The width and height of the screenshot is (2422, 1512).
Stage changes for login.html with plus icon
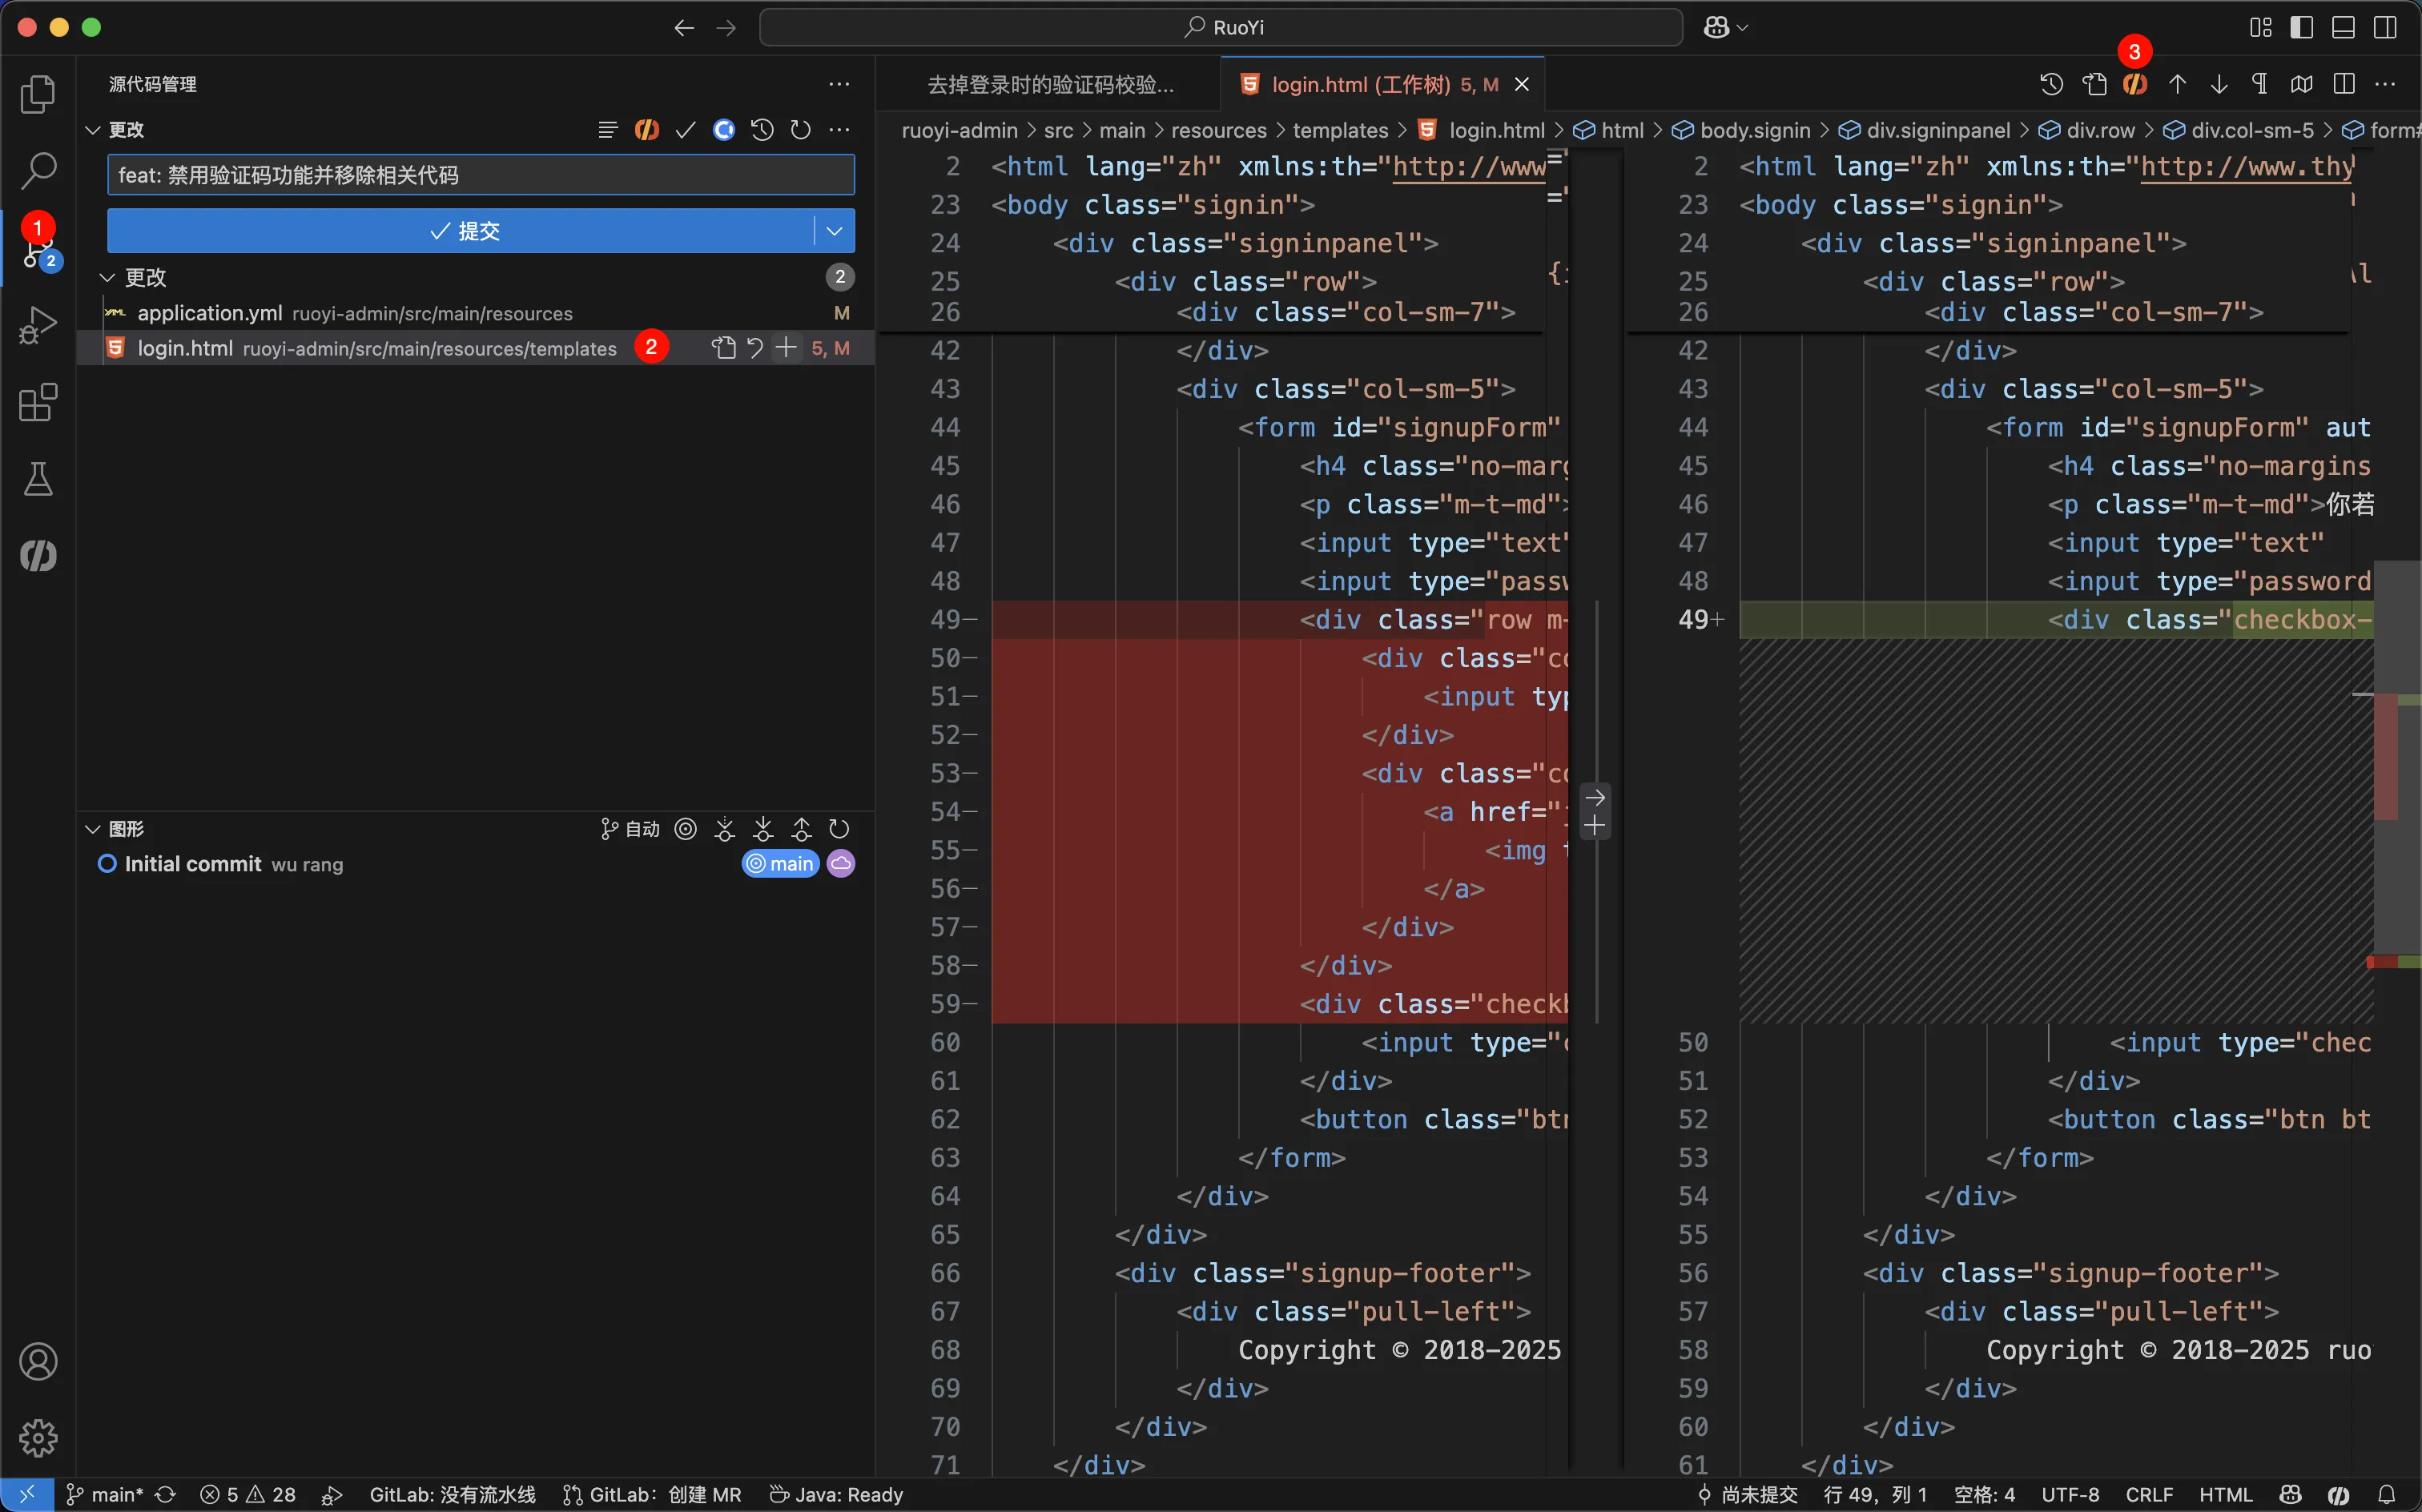[787, 348]
